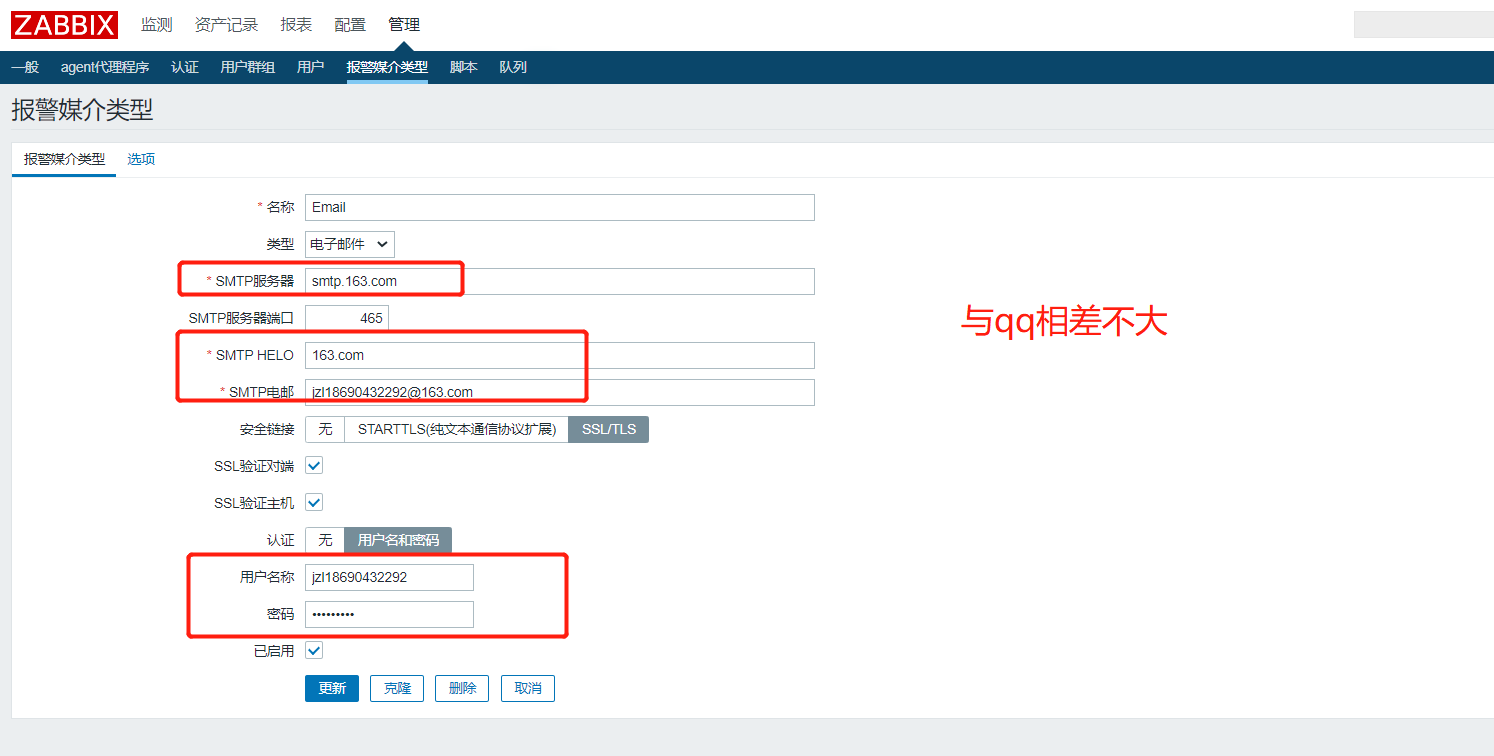Select the 报警媒介类型 form tab
The height and width of the screenshot is (756, 1494).
(x=64, y=159)
